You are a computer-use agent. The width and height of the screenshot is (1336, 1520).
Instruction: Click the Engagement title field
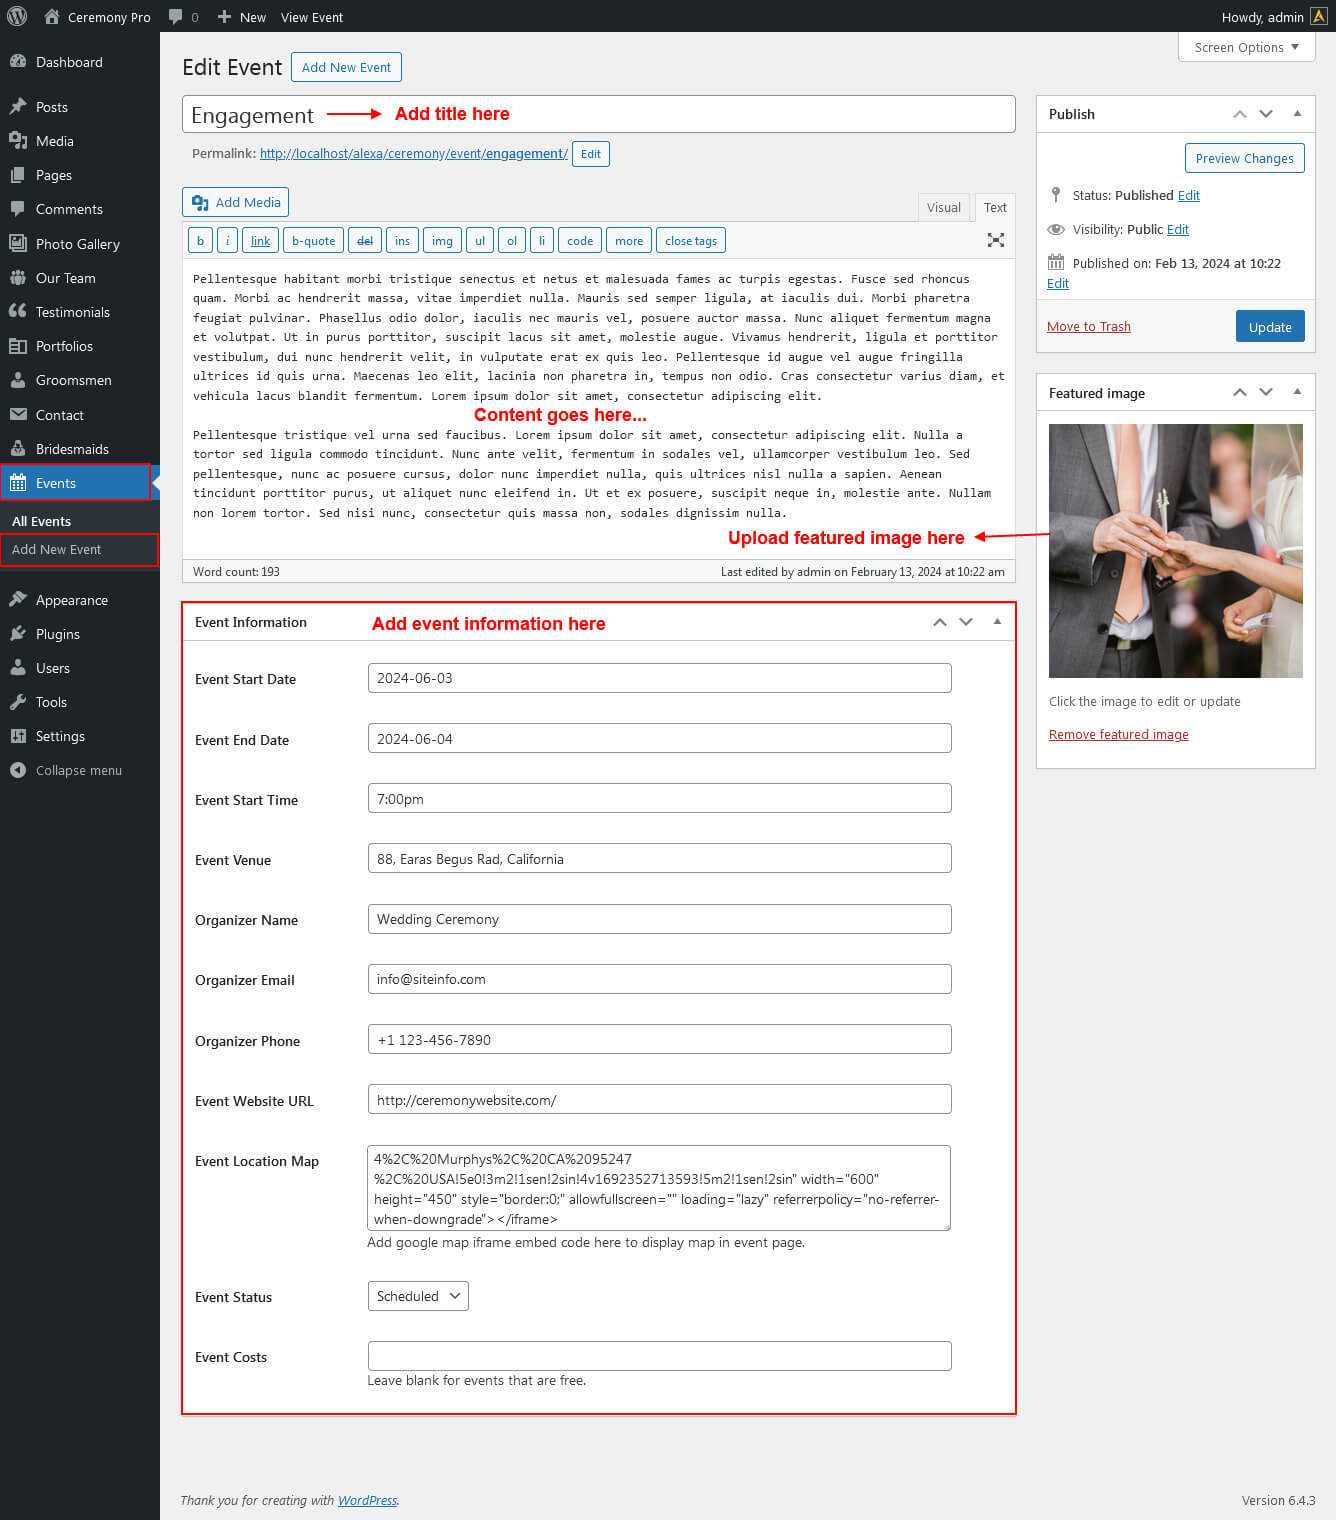[599, 114]
